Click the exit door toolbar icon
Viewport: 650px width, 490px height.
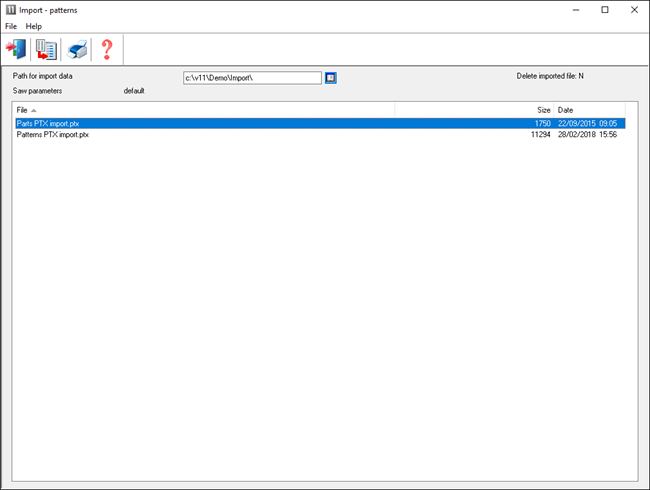point(17,49)
